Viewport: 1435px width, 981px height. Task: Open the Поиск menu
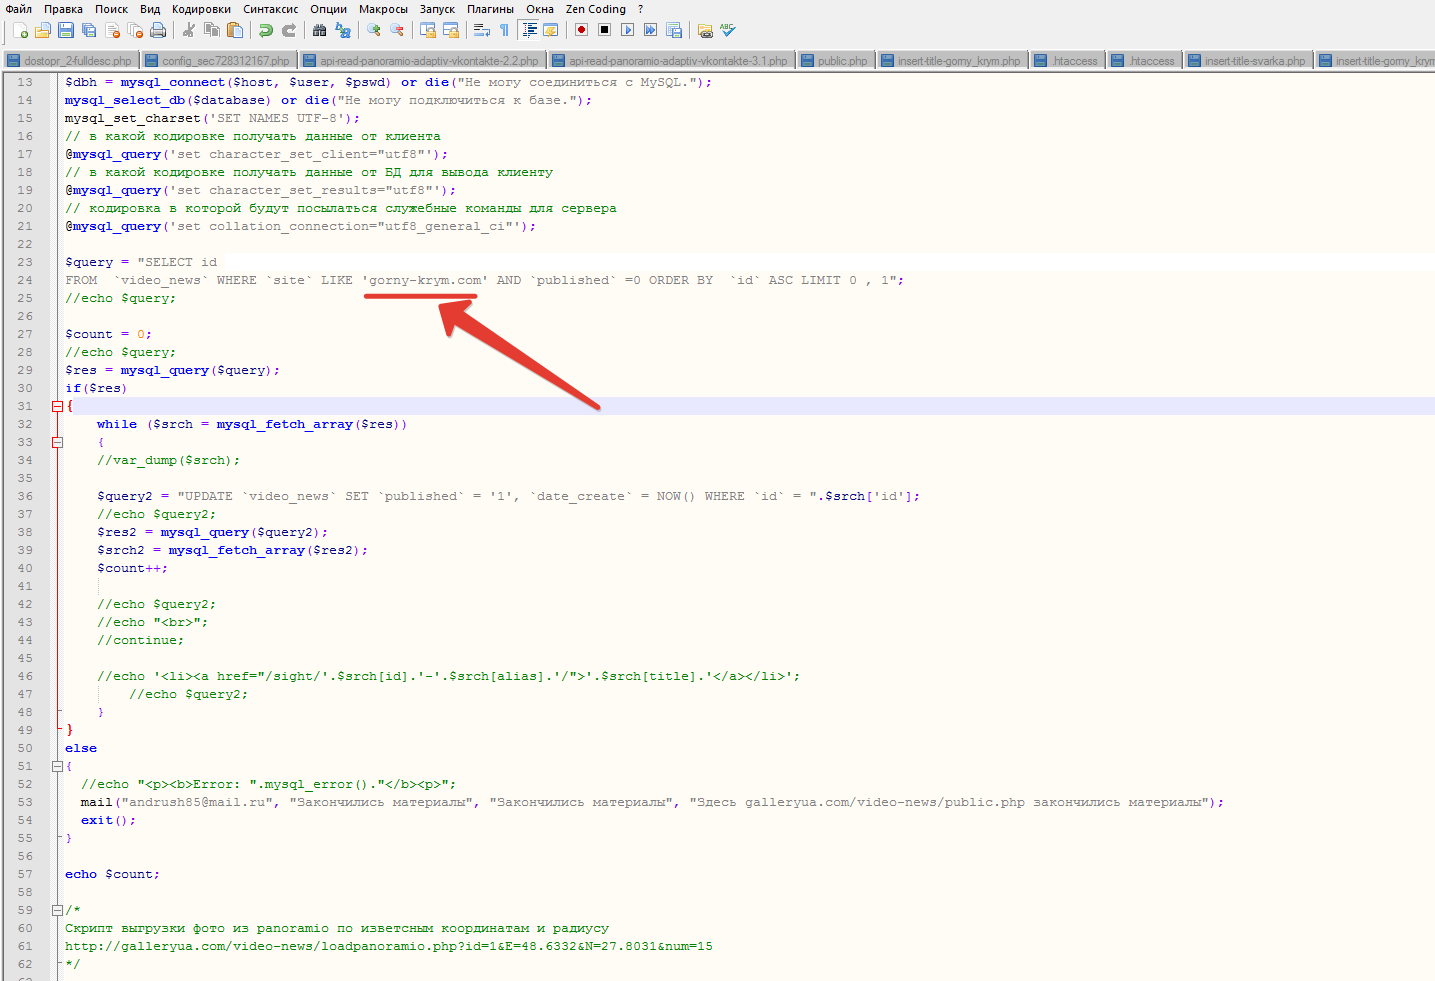111,9
